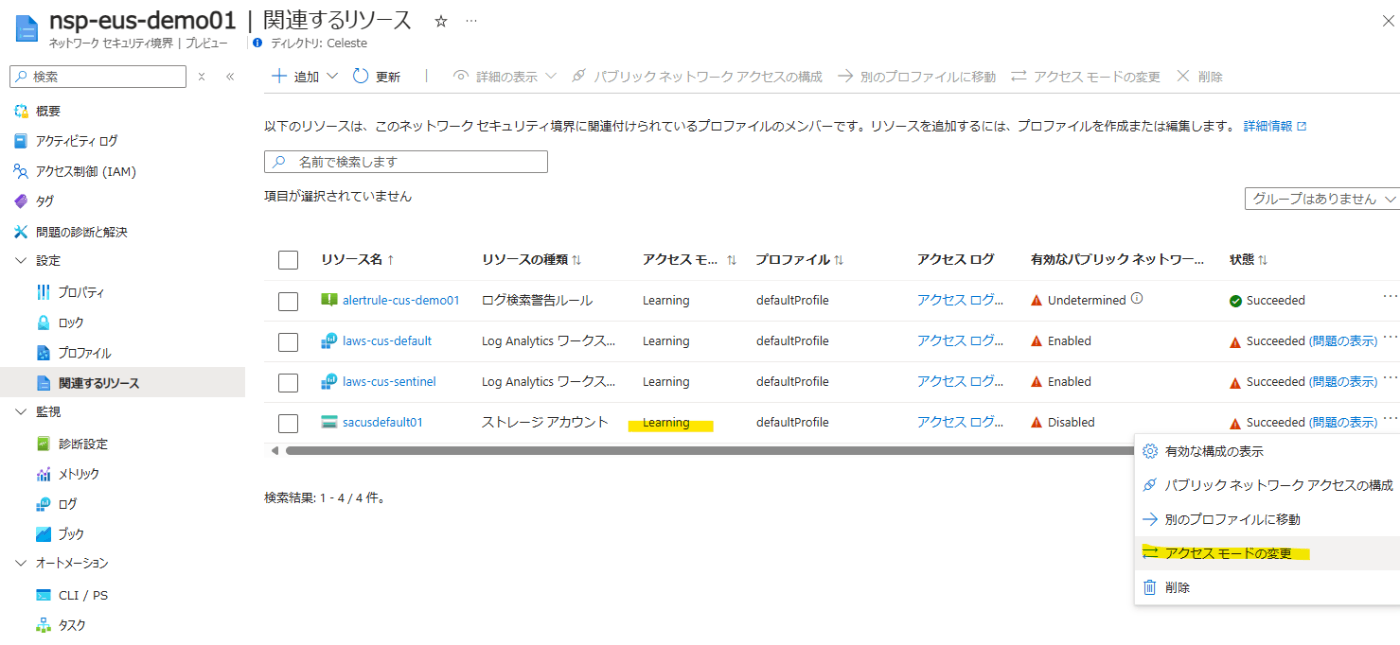
Task: Open the alertrule-cus-demo01 resource link
Action: click(401, 300)
